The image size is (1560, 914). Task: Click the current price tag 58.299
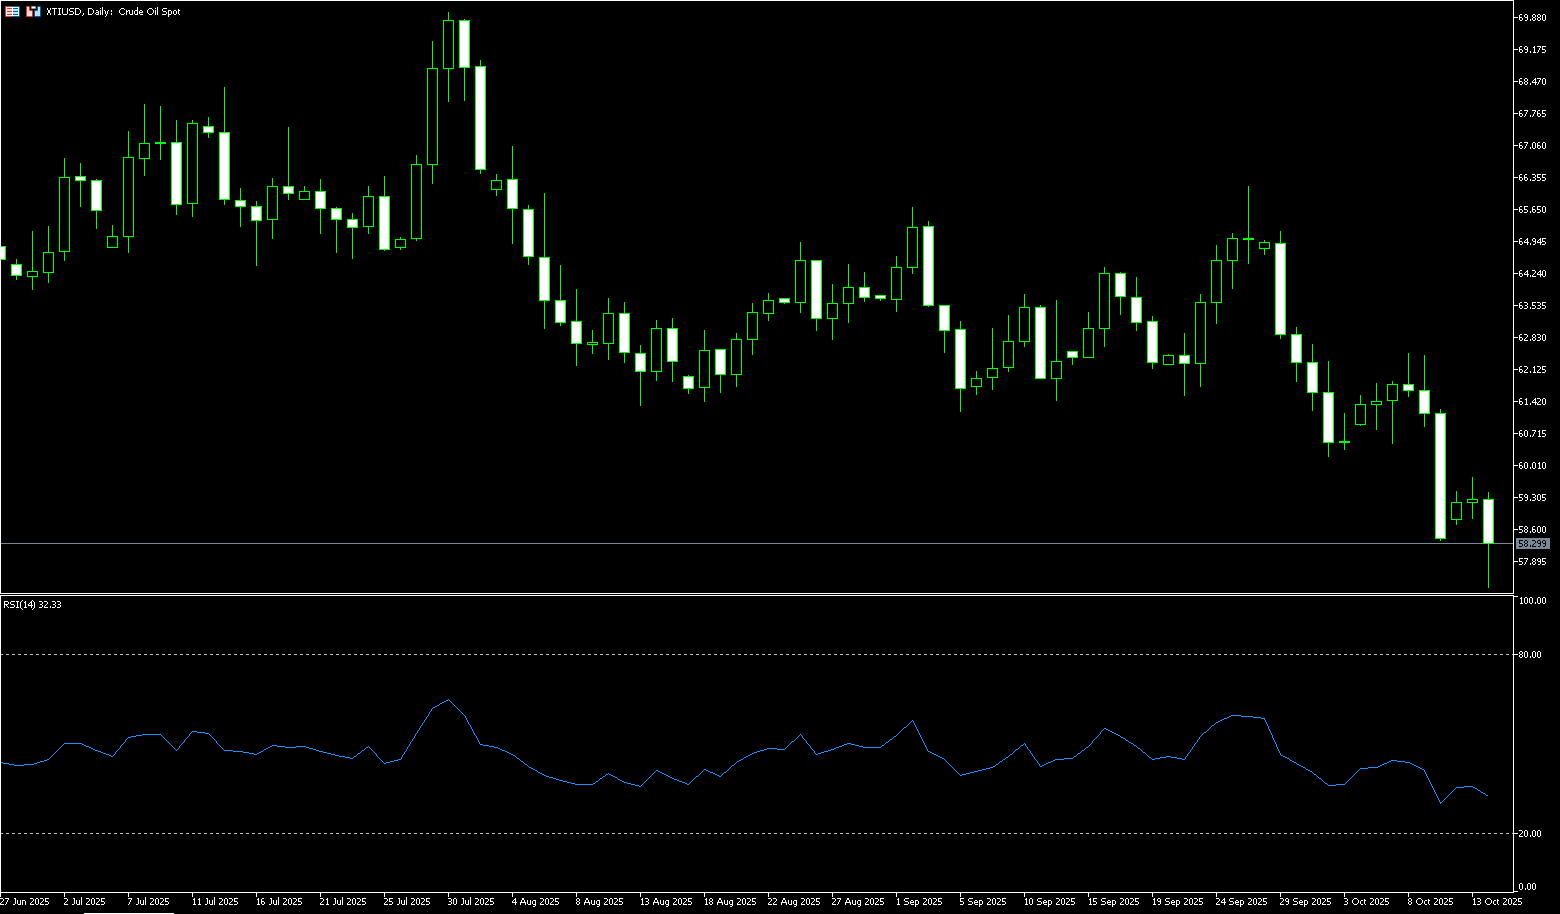1532,544
